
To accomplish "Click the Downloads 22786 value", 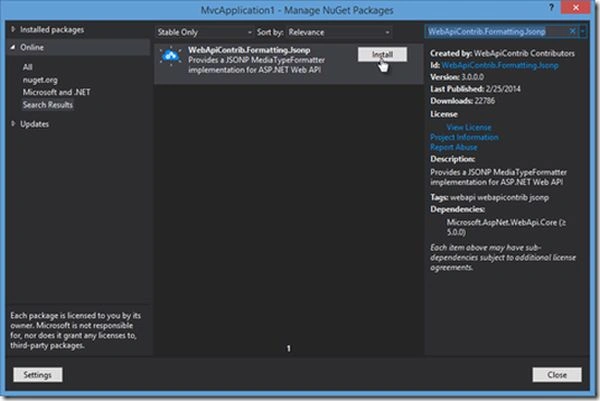I will [484, 101].
